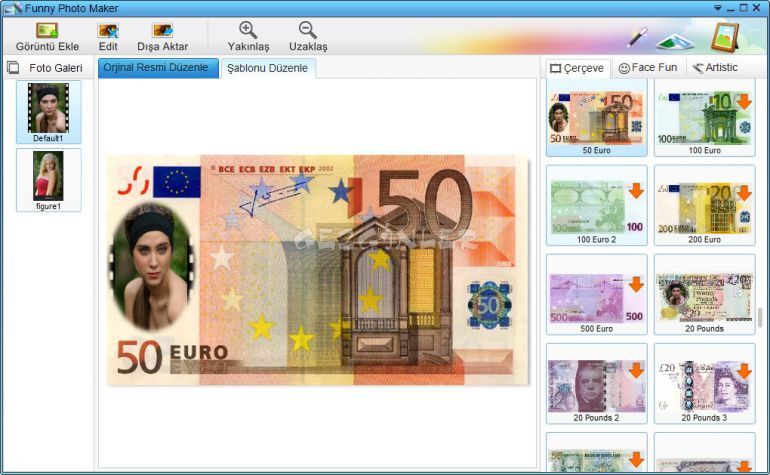Click download arrow on 500 Euro template

pos(636,284)
